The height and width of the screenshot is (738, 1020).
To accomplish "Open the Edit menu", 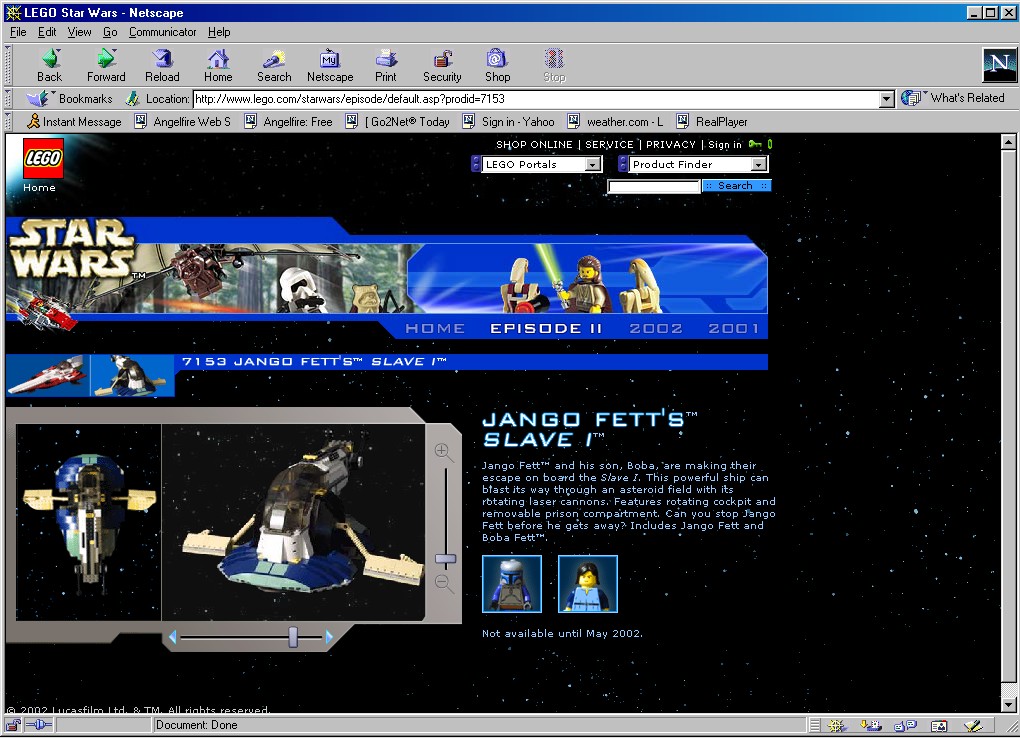I will coord(47,32).
